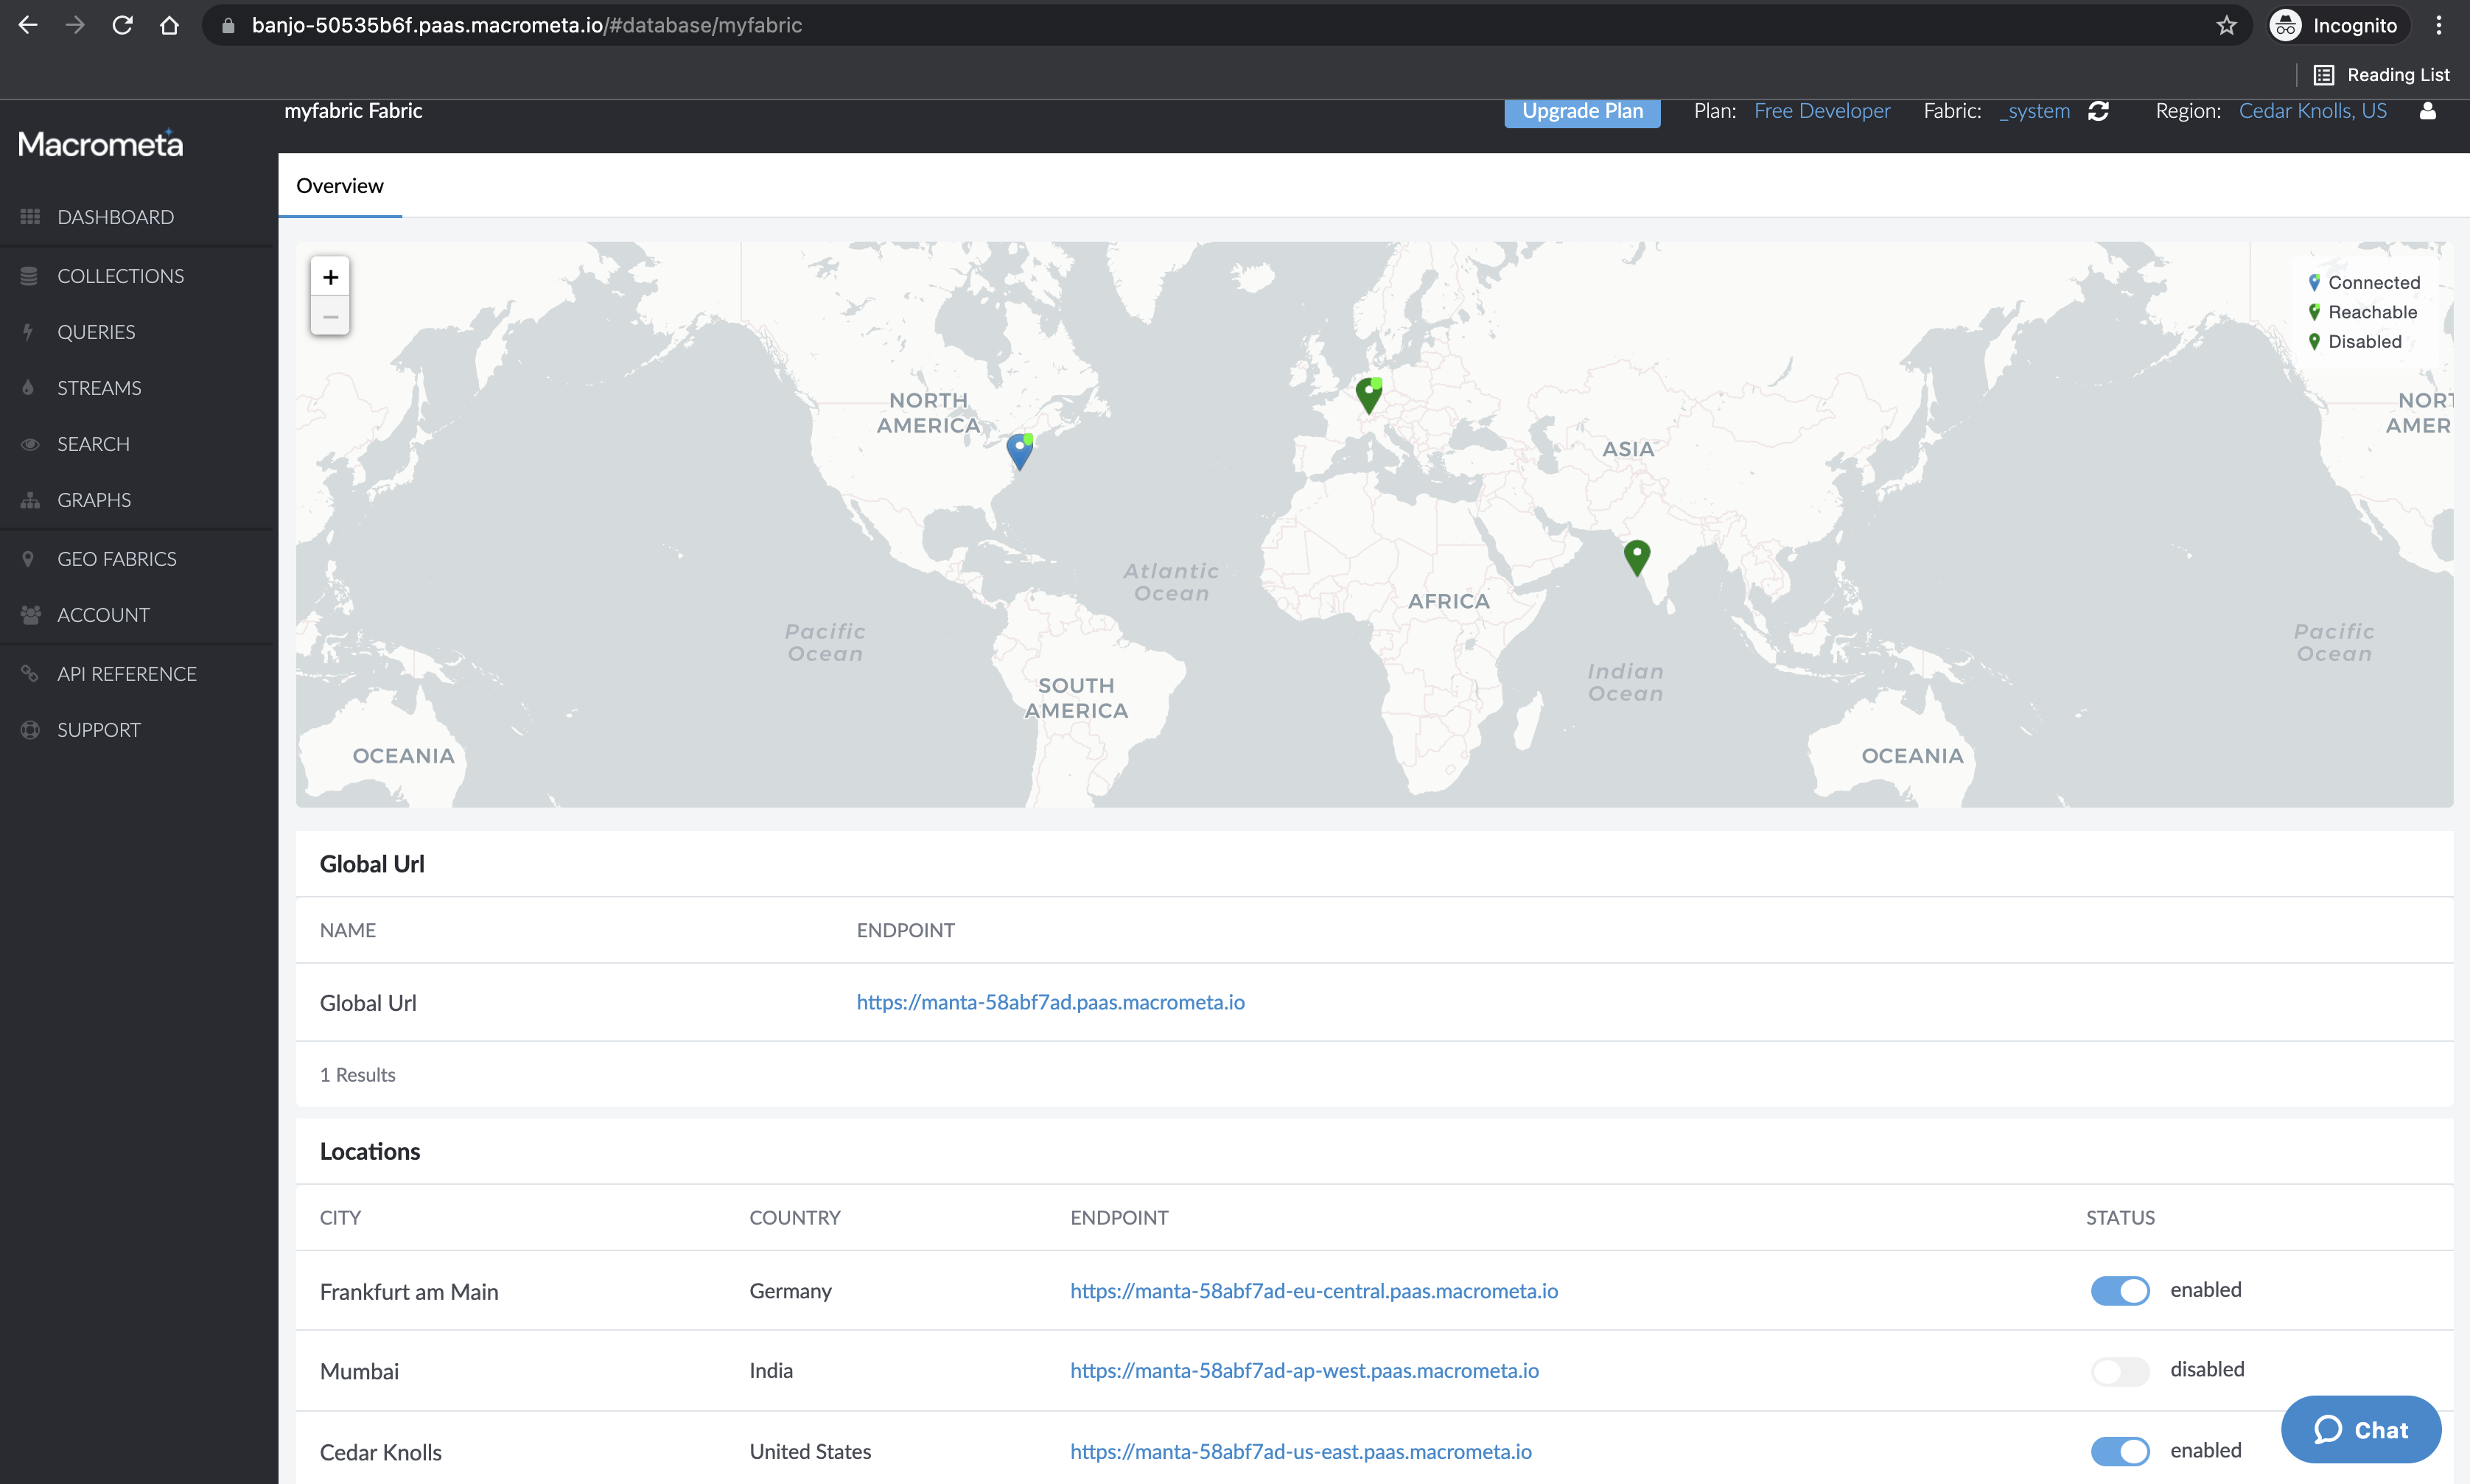Viewport: 2470px width, 1484px height.
Task: Open ACCOUNT from the sidebar
Action: click(x=103, y=615)
